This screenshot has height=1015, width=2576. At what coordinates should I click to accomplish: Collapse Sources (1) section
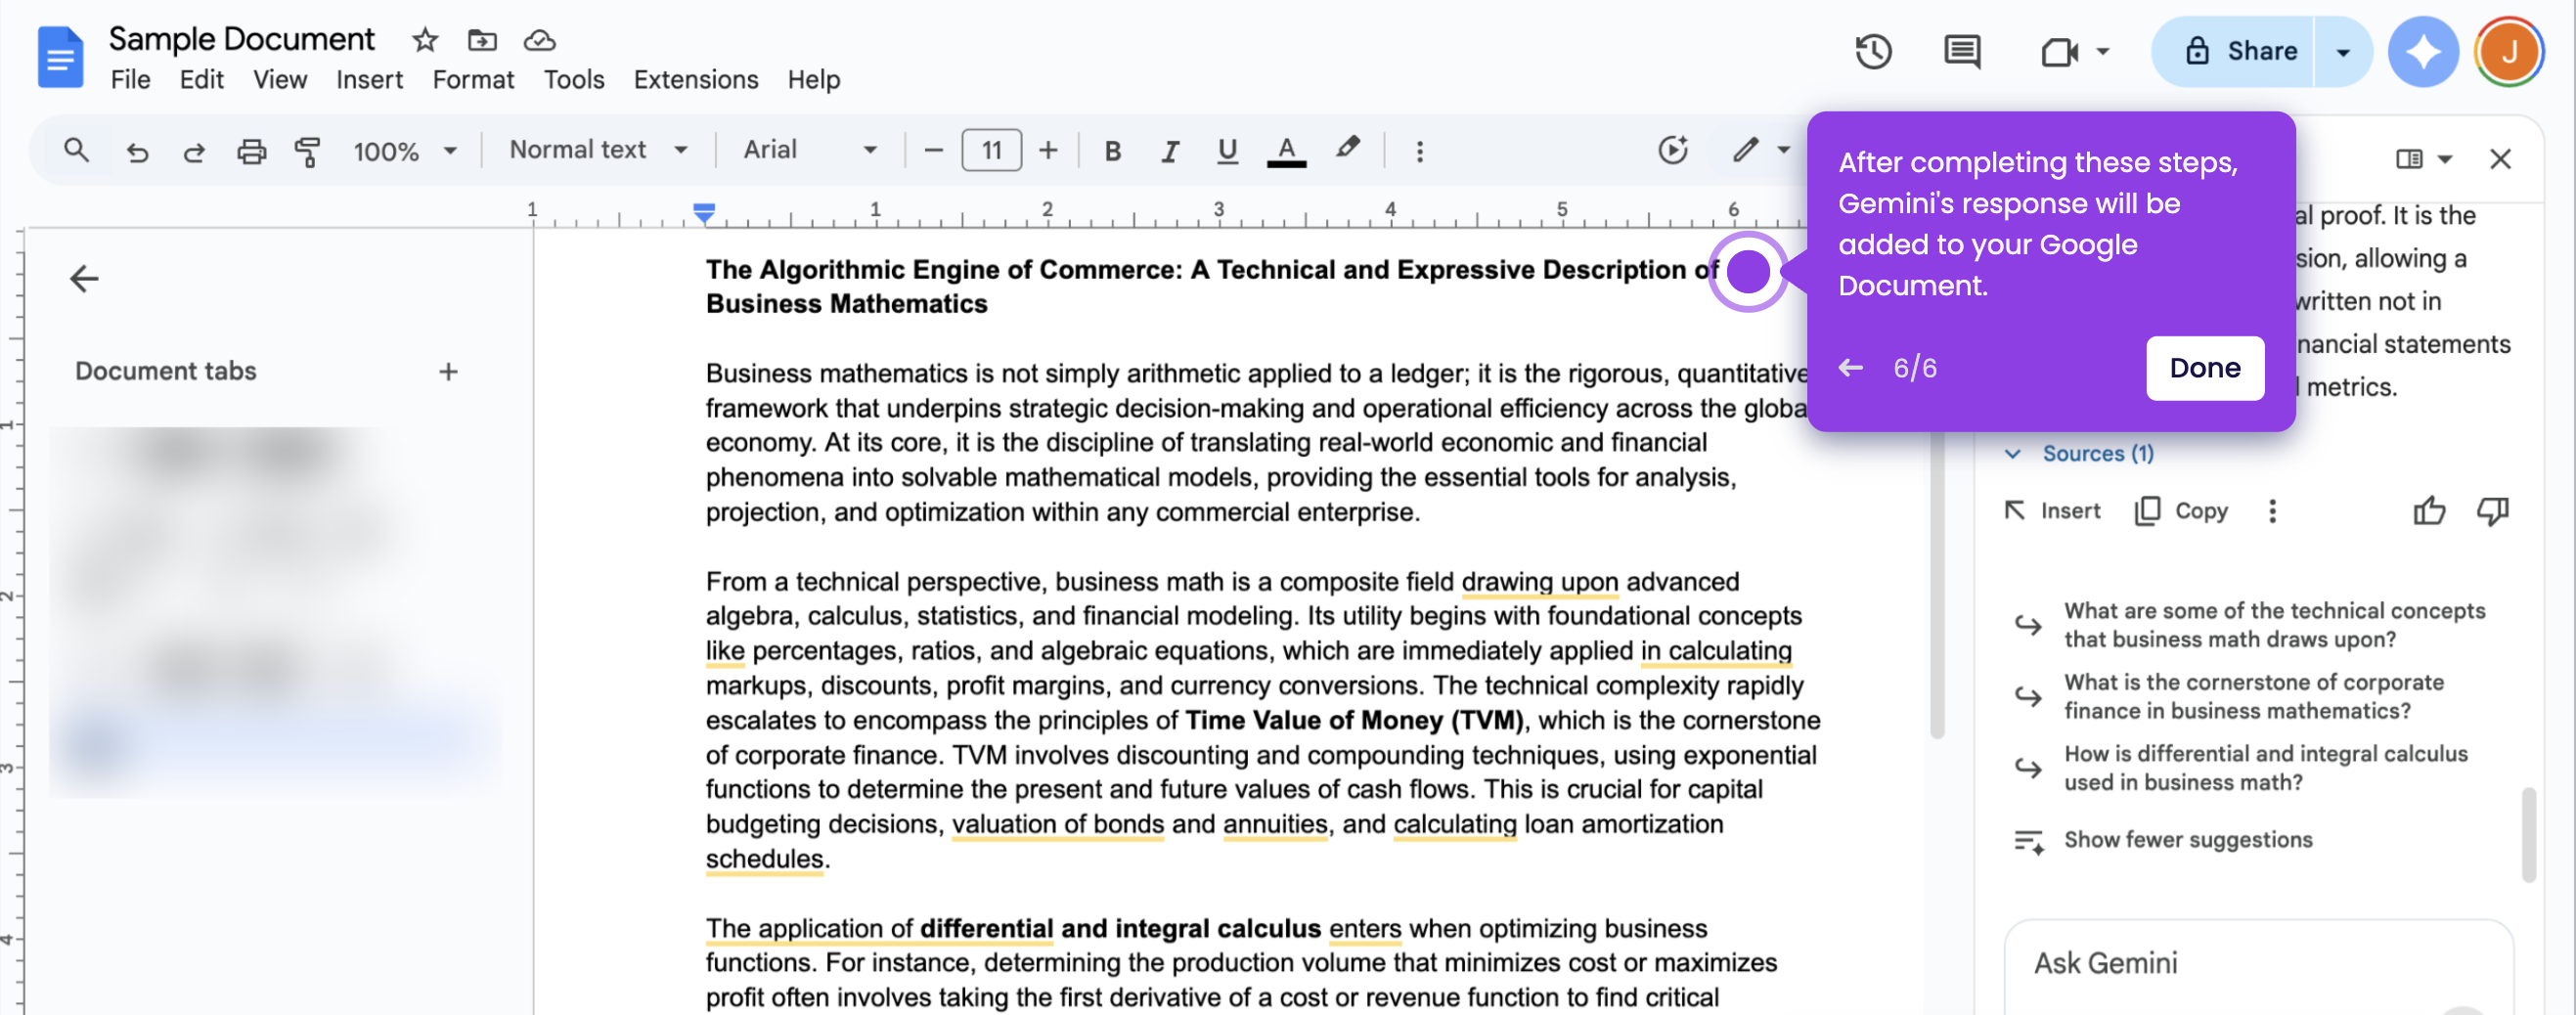point(2080,453)
